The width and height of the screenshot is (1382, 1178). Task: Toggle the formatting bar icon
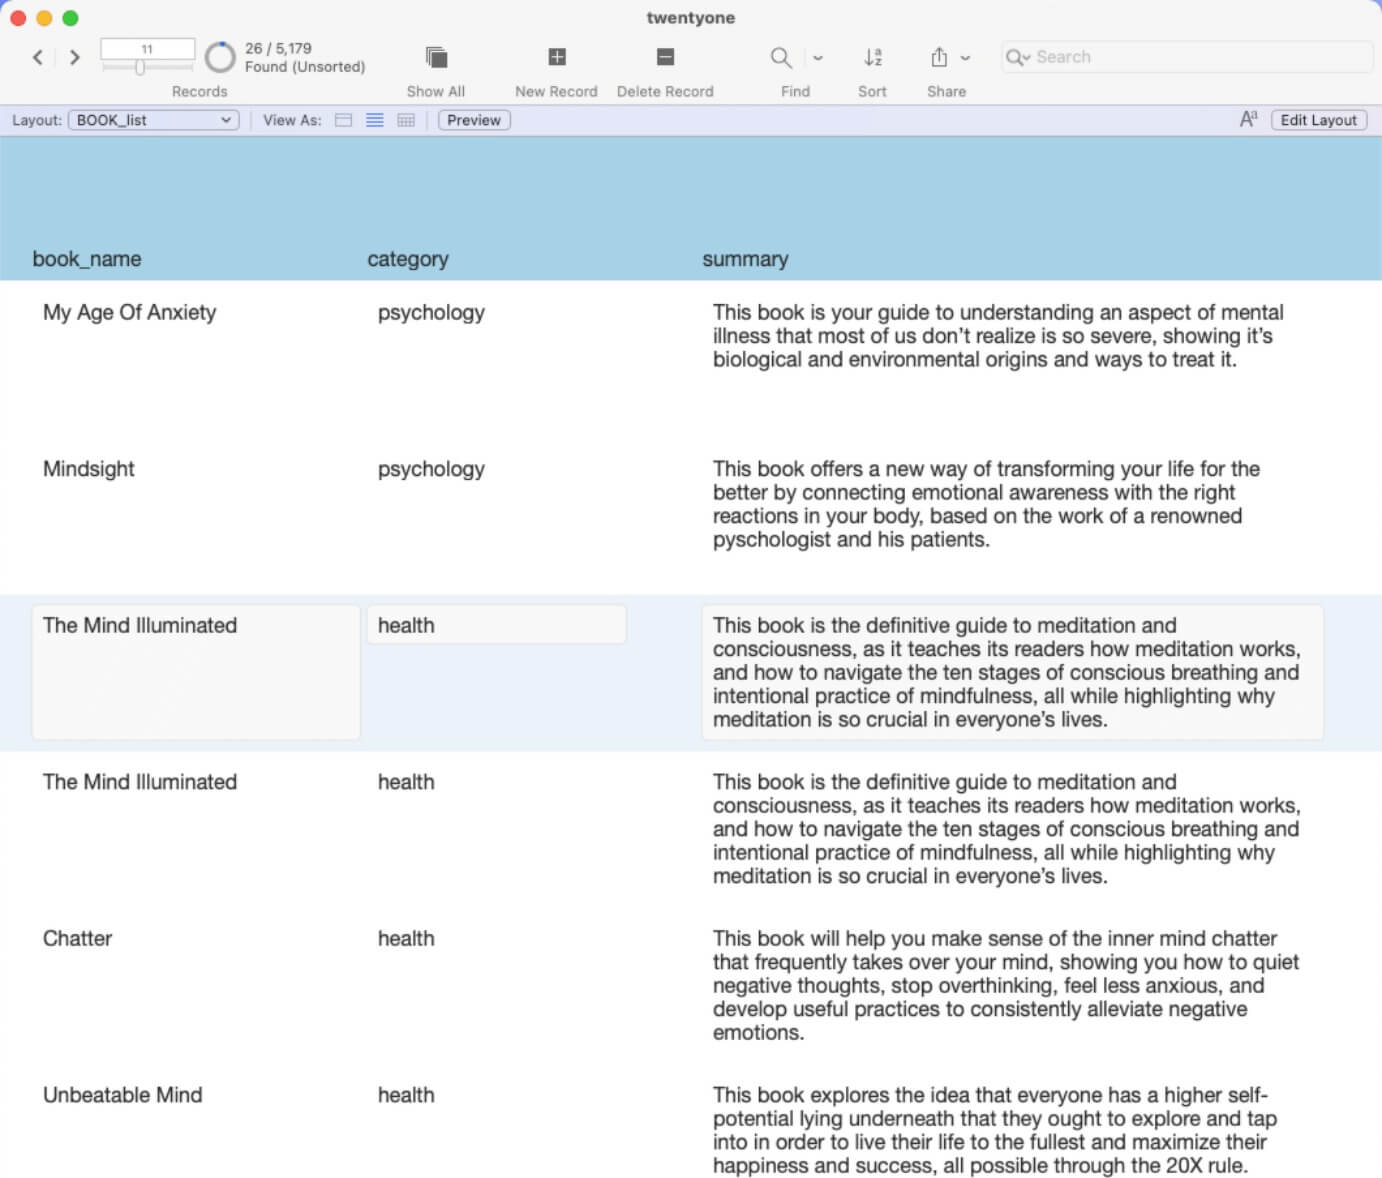[x=1248, y=119]
